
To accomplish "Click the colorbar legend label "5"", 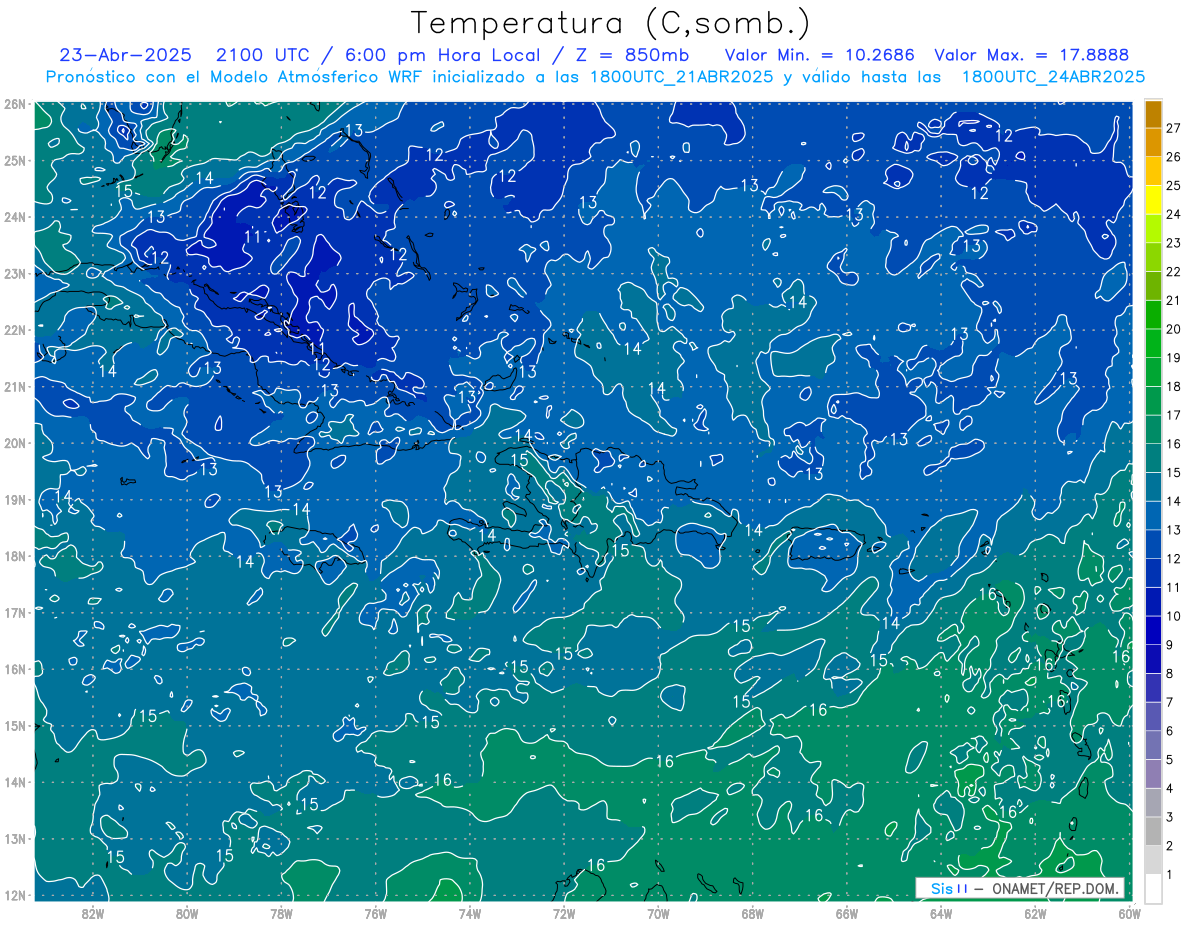I will tap(1169, 760).
